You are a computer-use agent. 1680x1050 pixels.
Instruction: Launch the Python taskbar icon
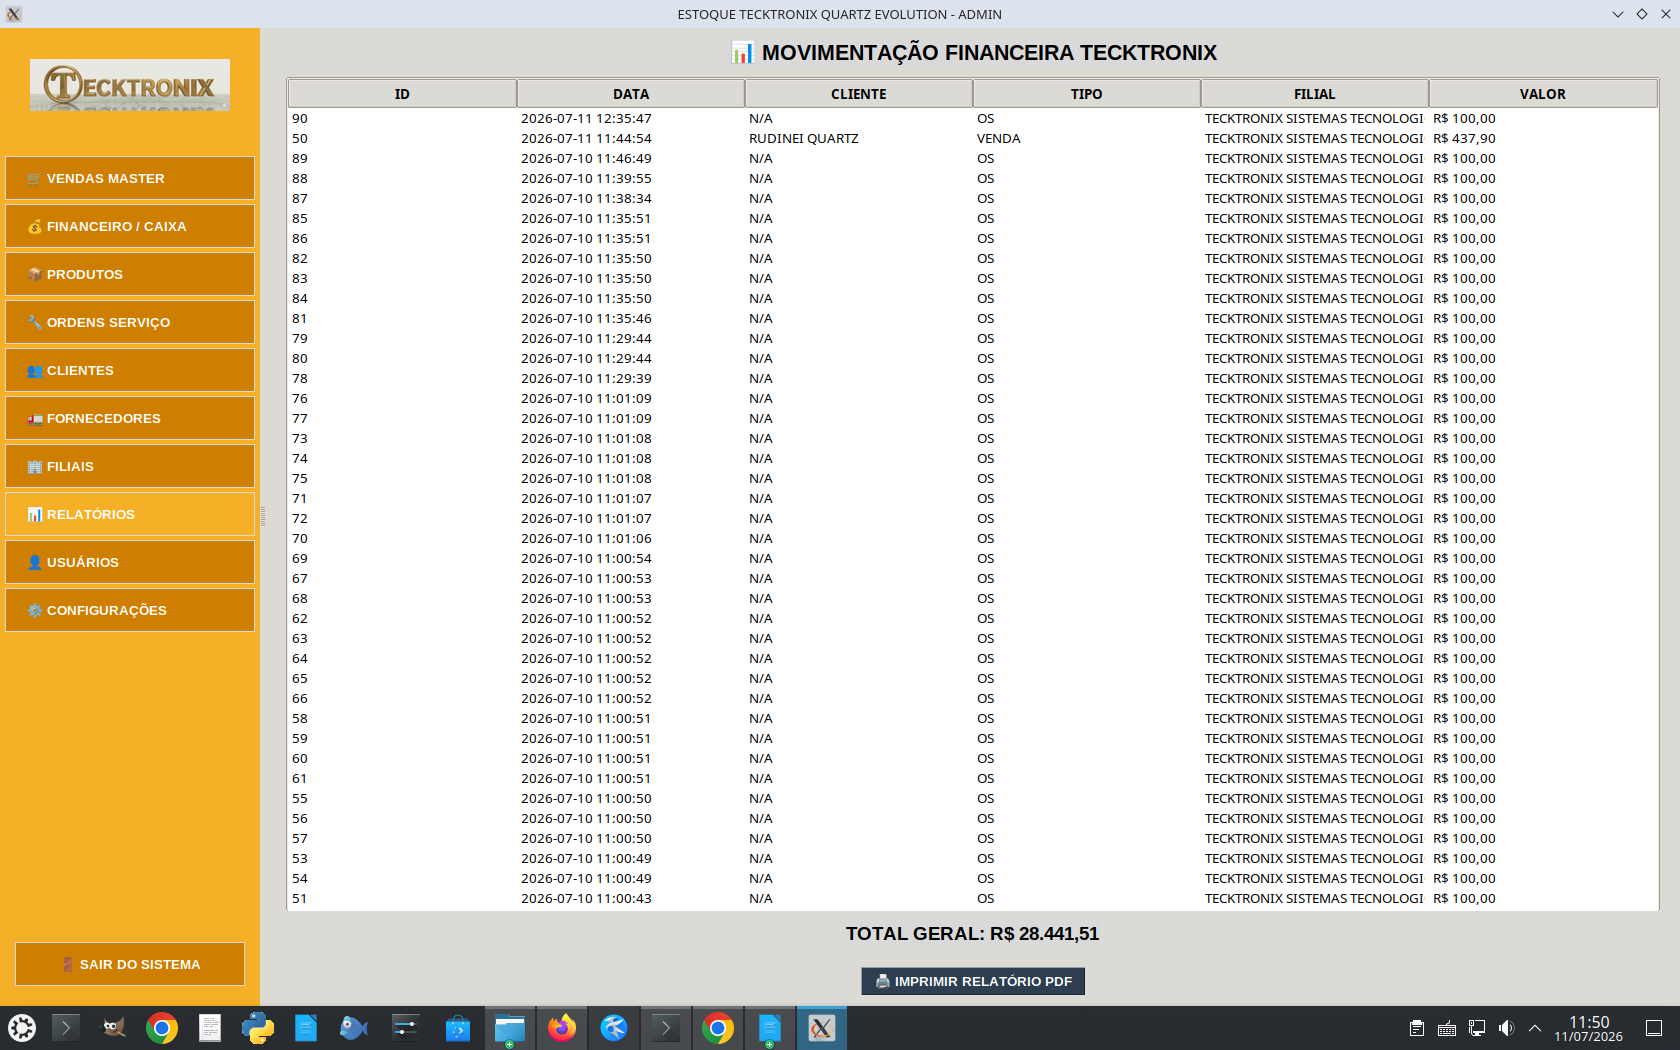[258, 1028]
